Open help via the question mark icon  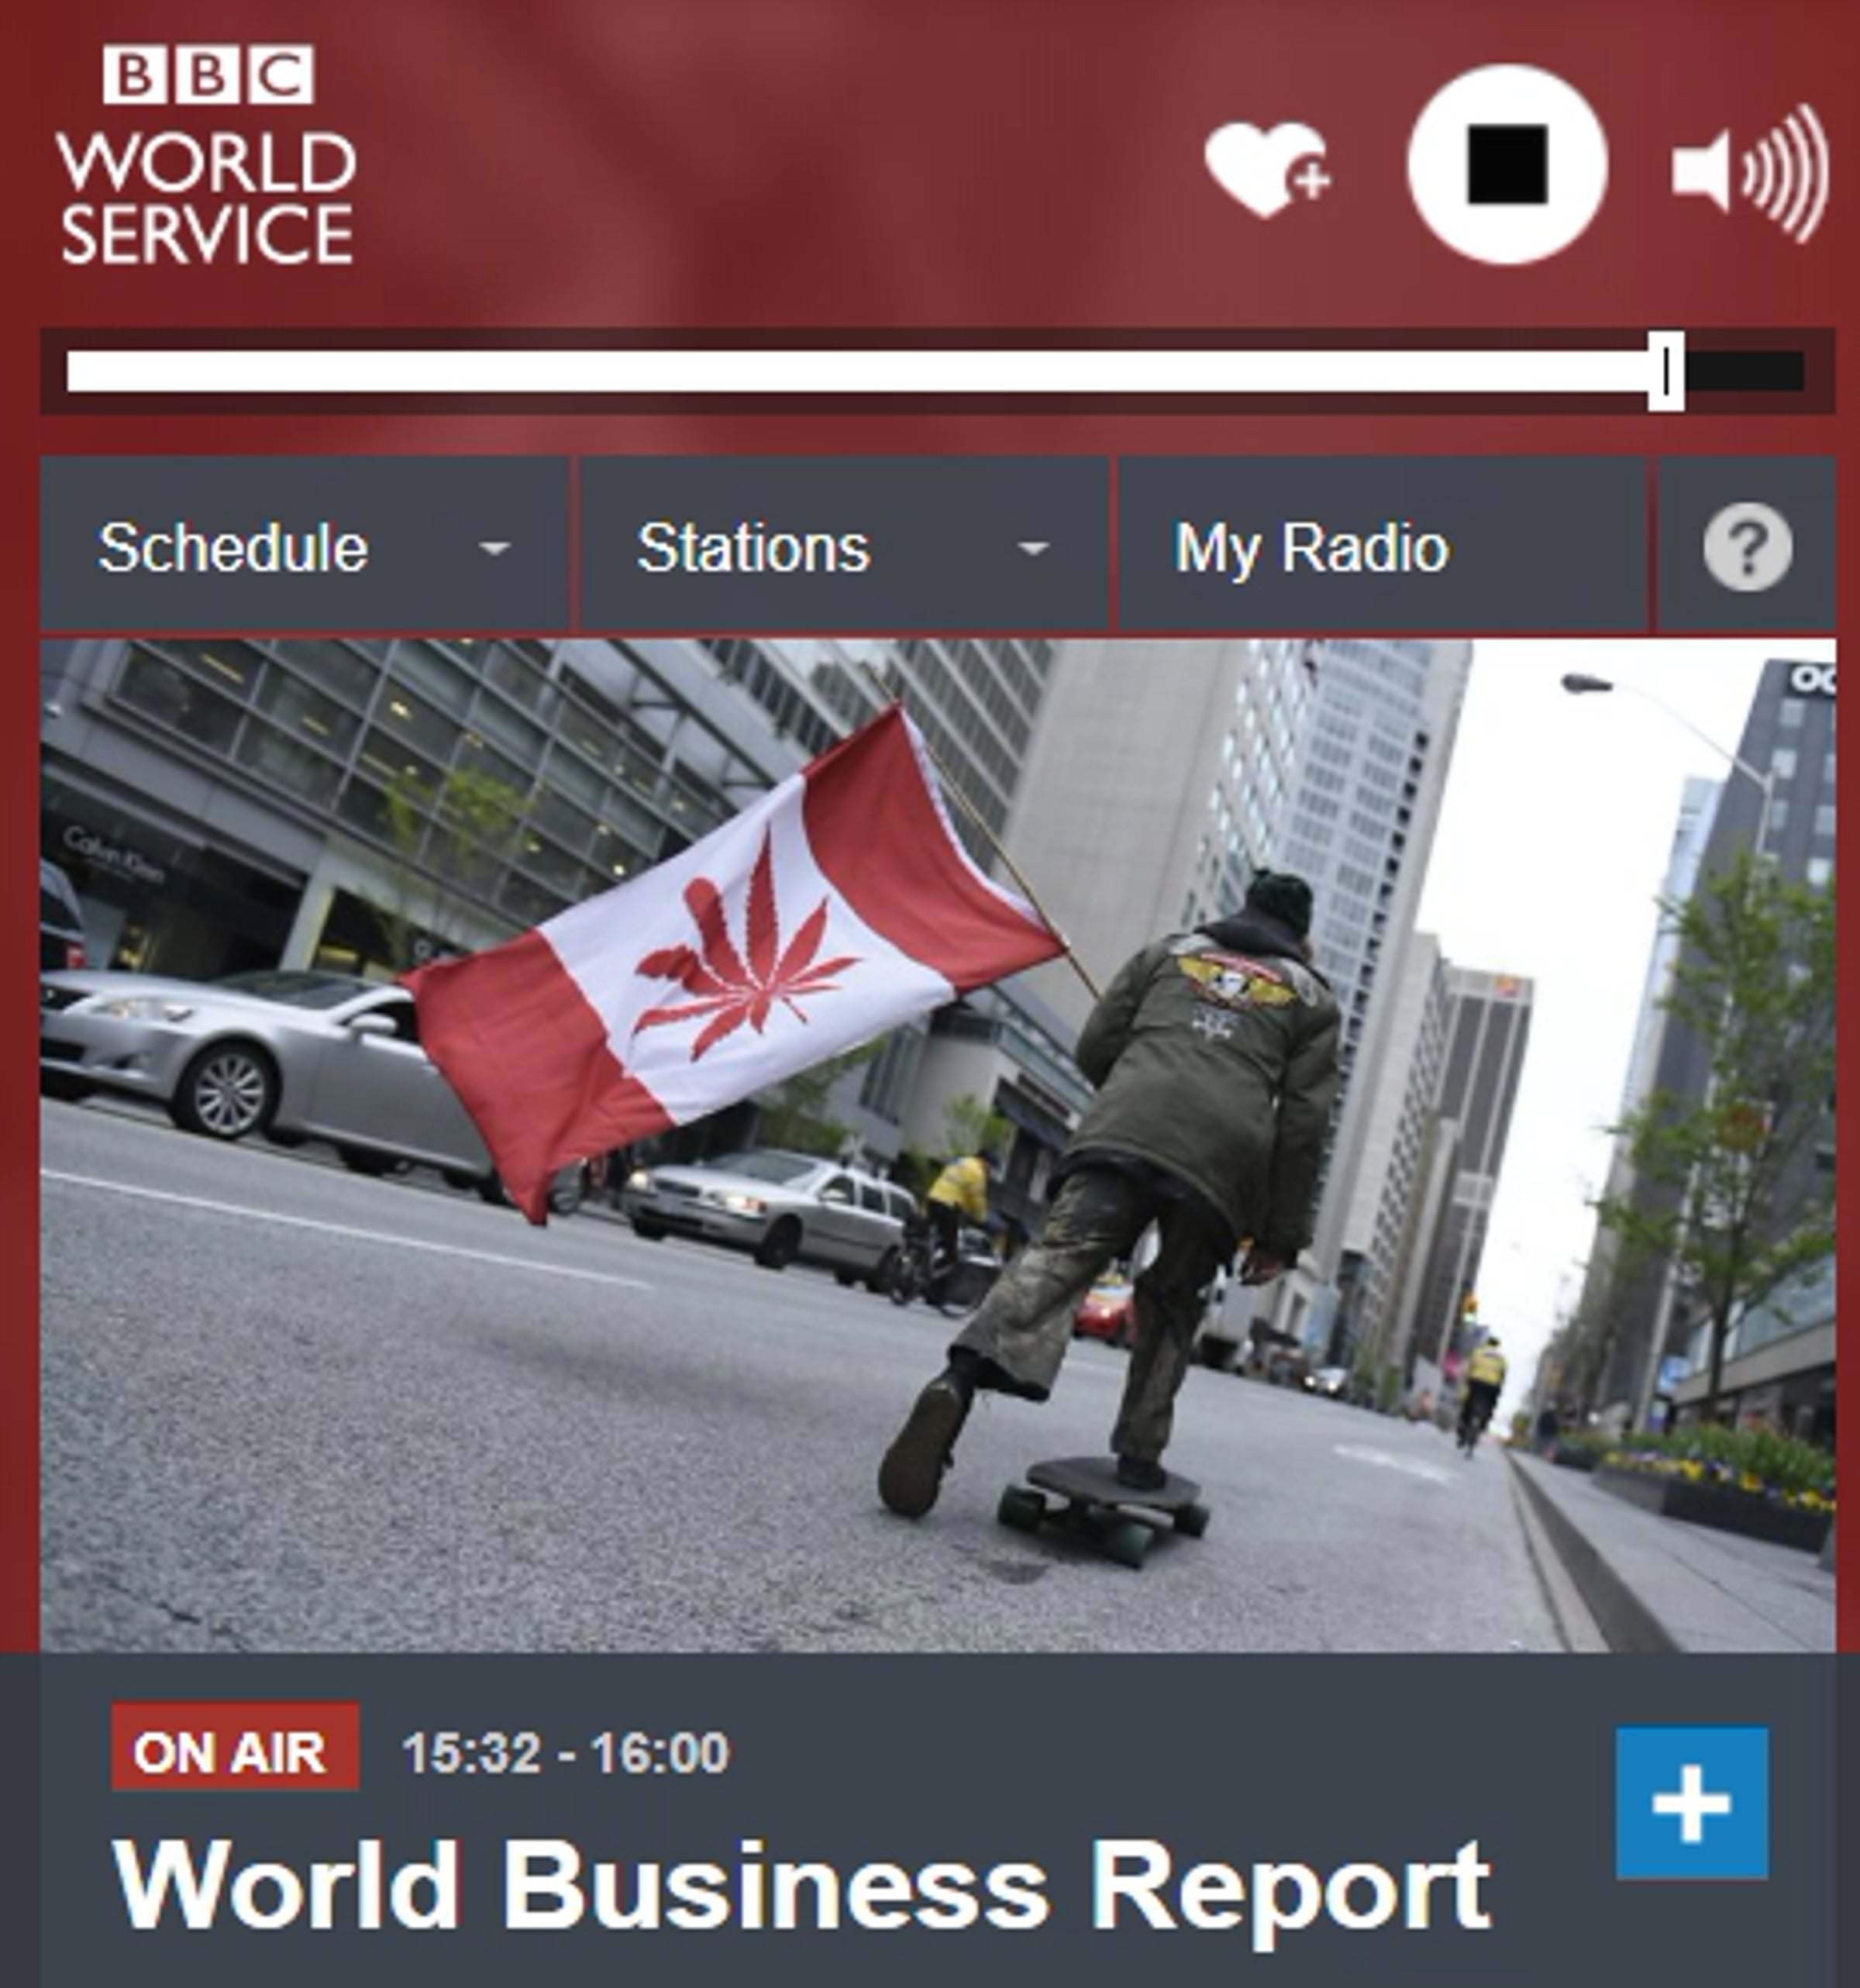click(1746, 547)
